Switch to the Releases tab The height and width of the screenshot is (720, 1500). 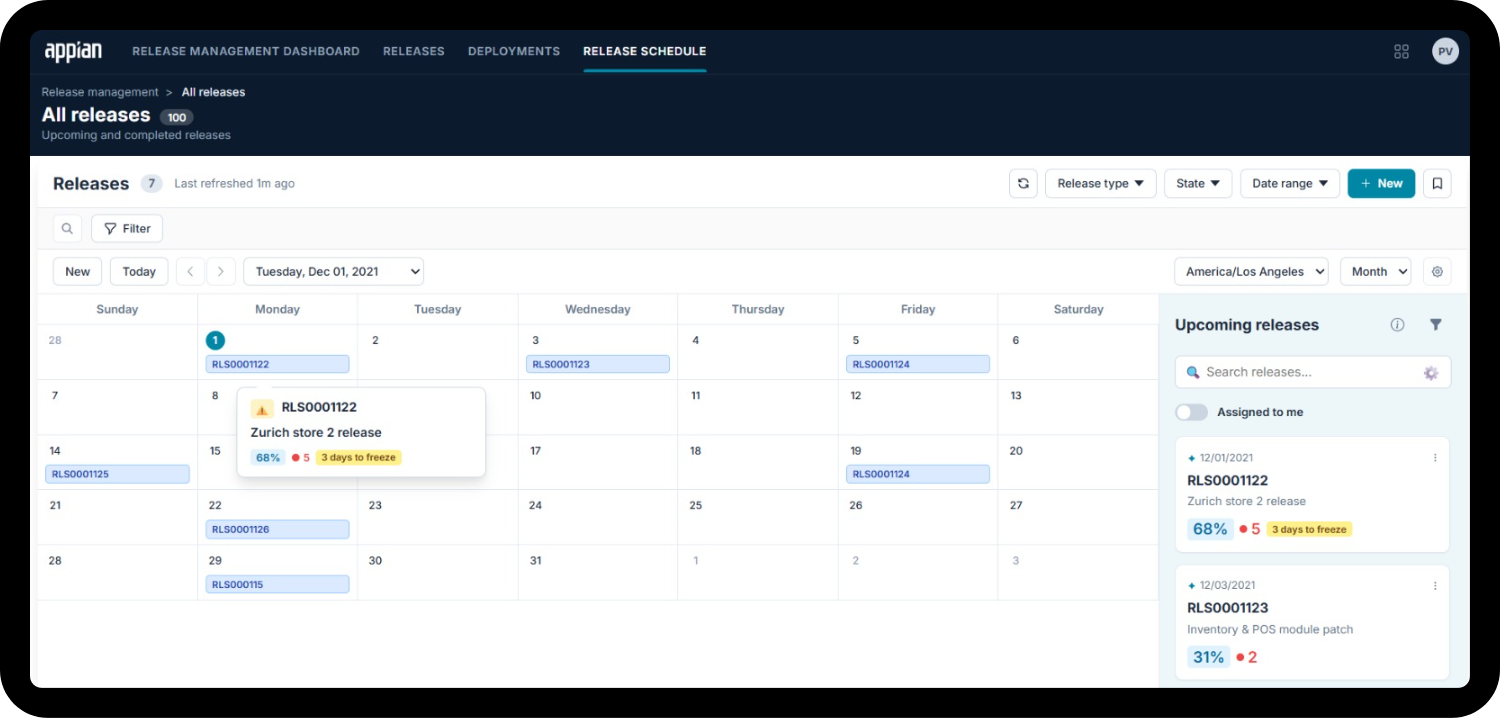(414, 51)
